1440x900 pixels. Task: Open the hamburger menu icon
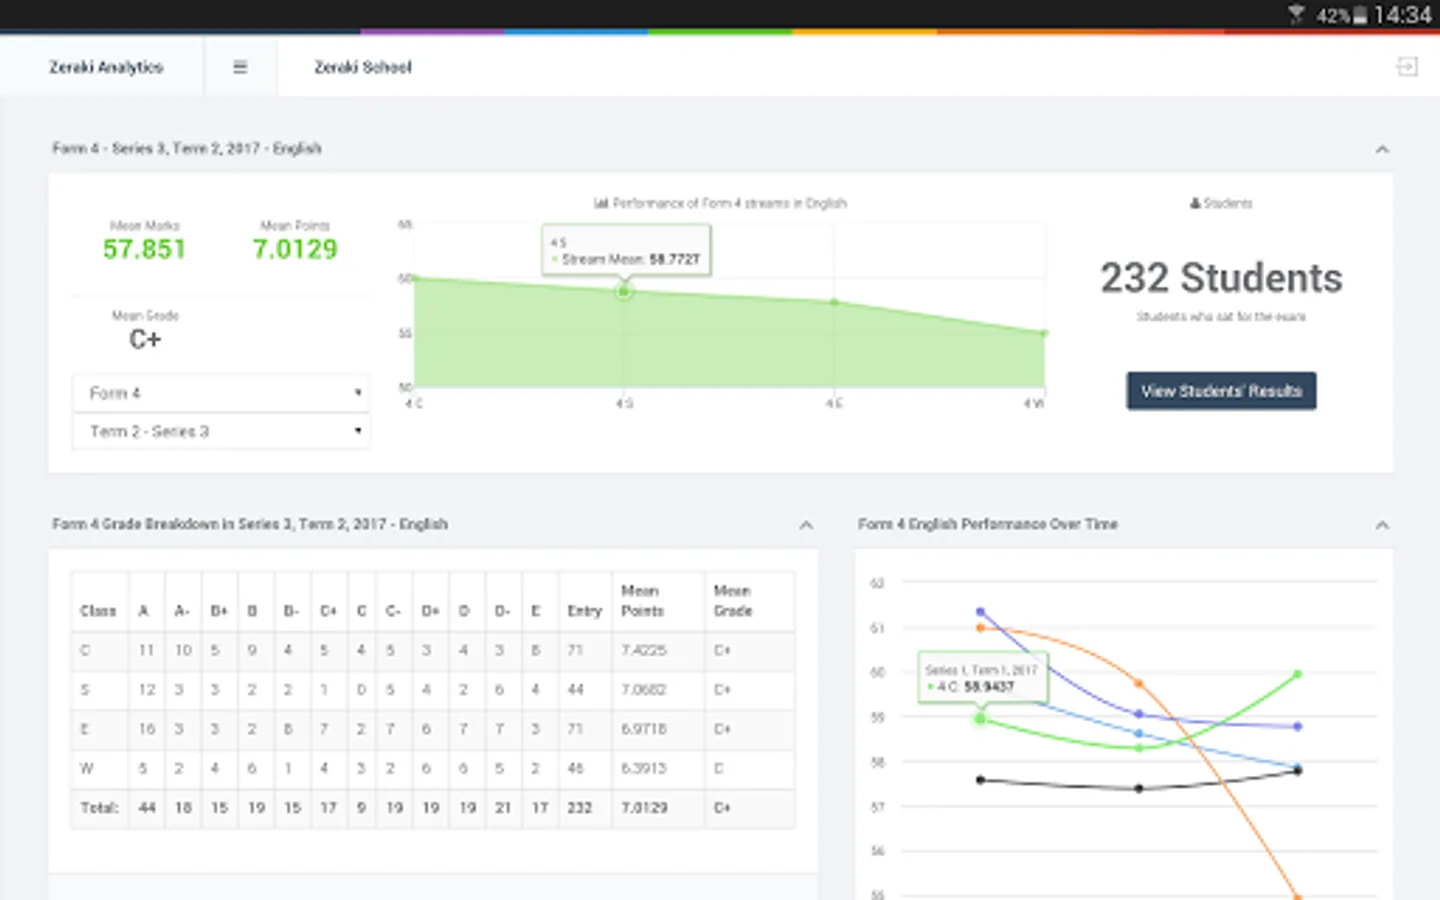point(240,67)
